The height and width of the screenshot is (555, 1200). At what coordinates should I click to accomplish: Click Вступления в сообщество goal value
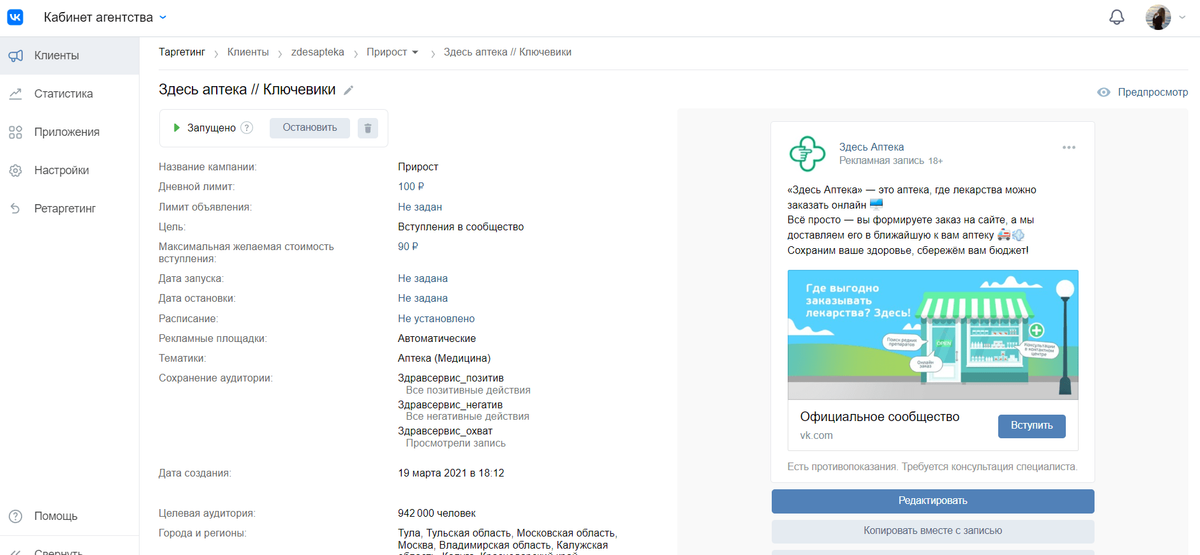tap(461, 227)
